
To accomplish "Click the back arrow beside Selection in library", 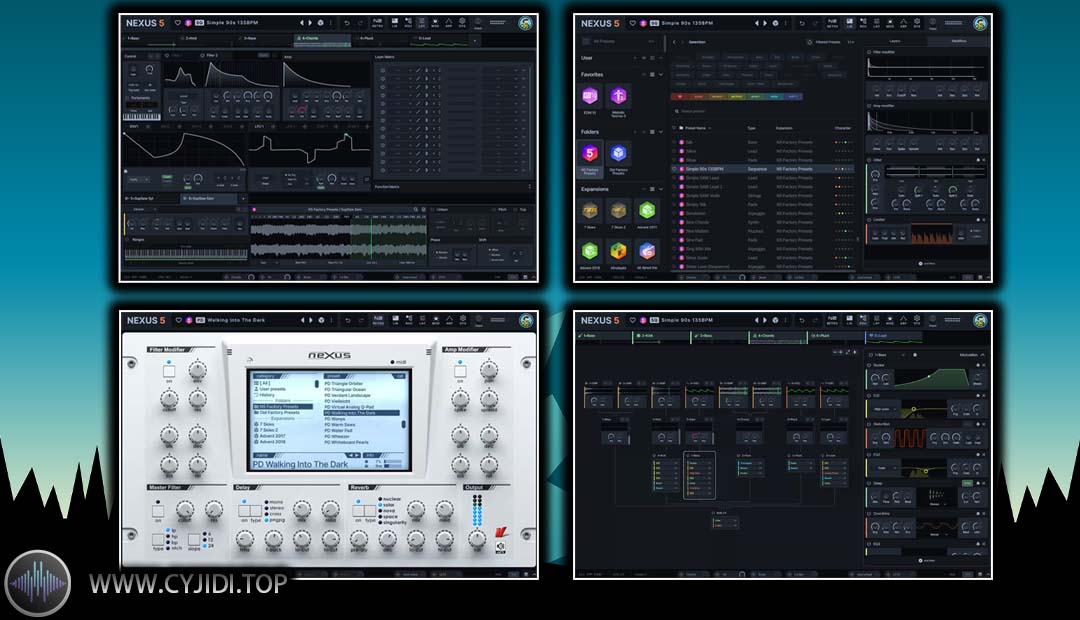I will pos(674,42).
